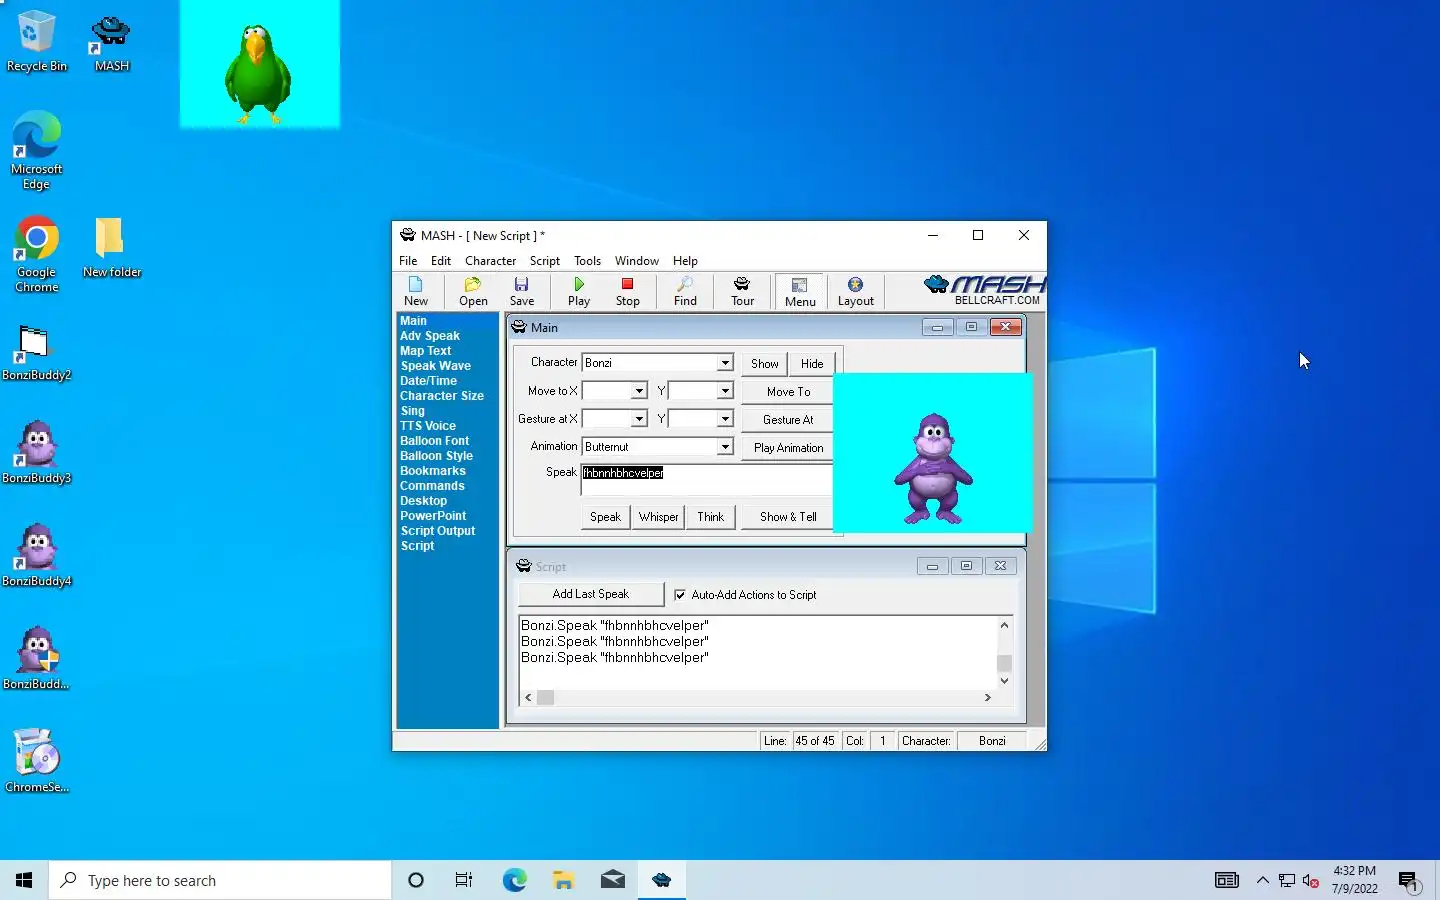
Task: Click the Add Last Speak button
Action: tap(591, 594)
